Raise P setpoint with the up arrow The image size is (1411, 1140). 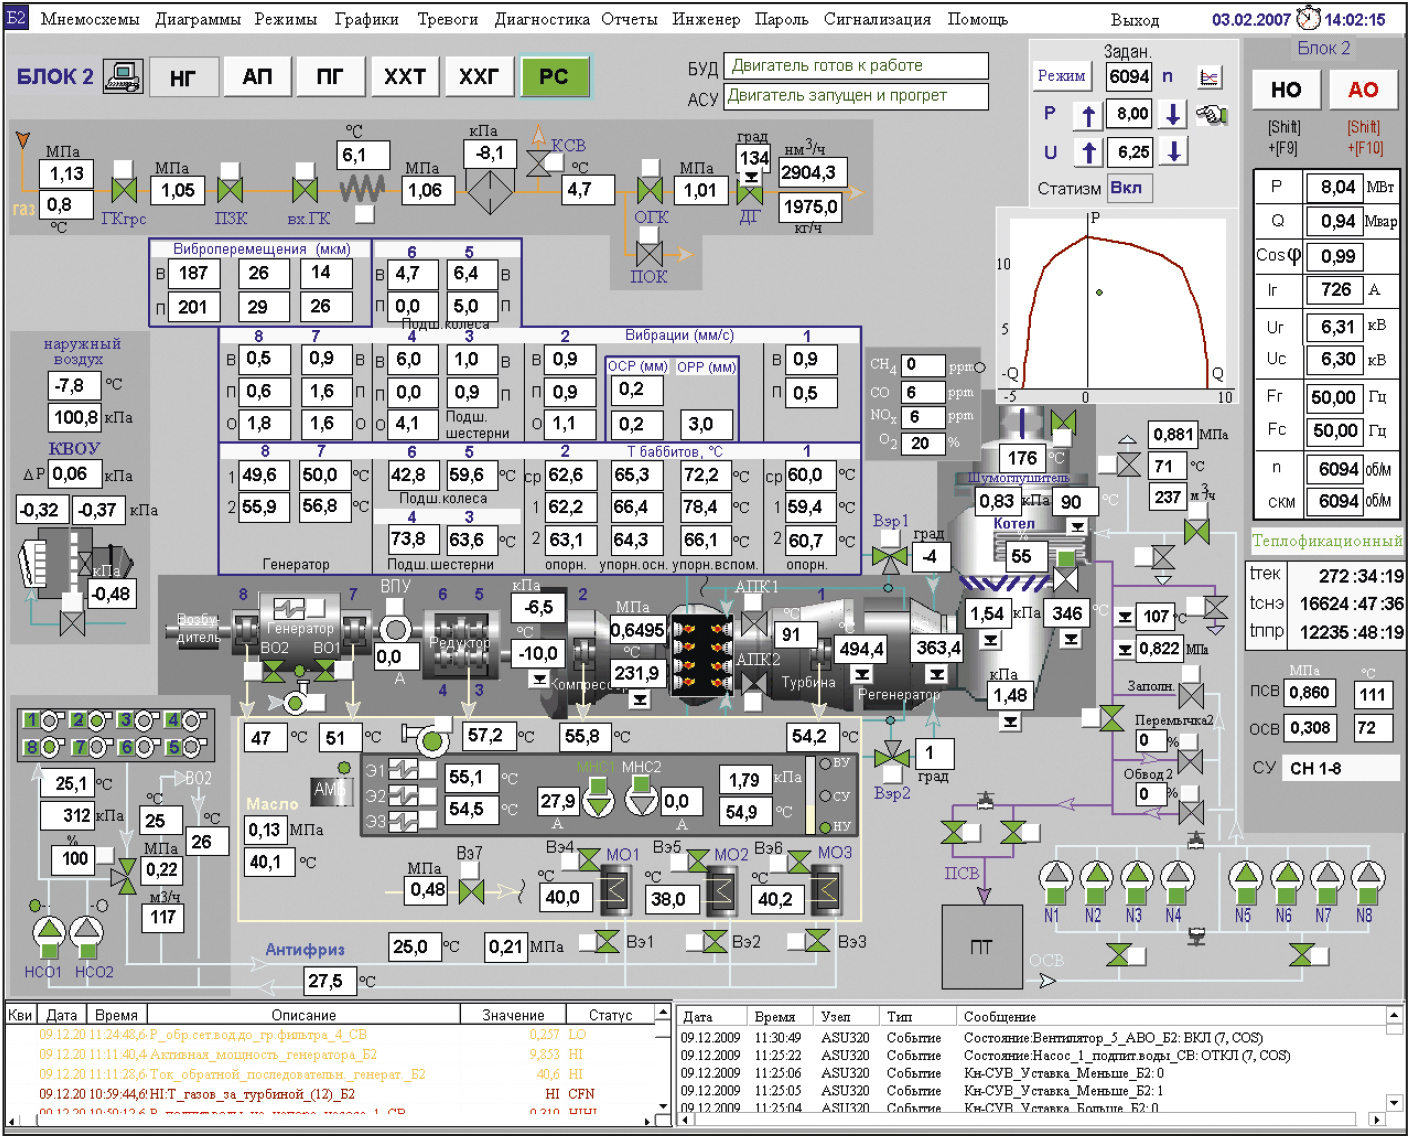tap(1089, 115)
